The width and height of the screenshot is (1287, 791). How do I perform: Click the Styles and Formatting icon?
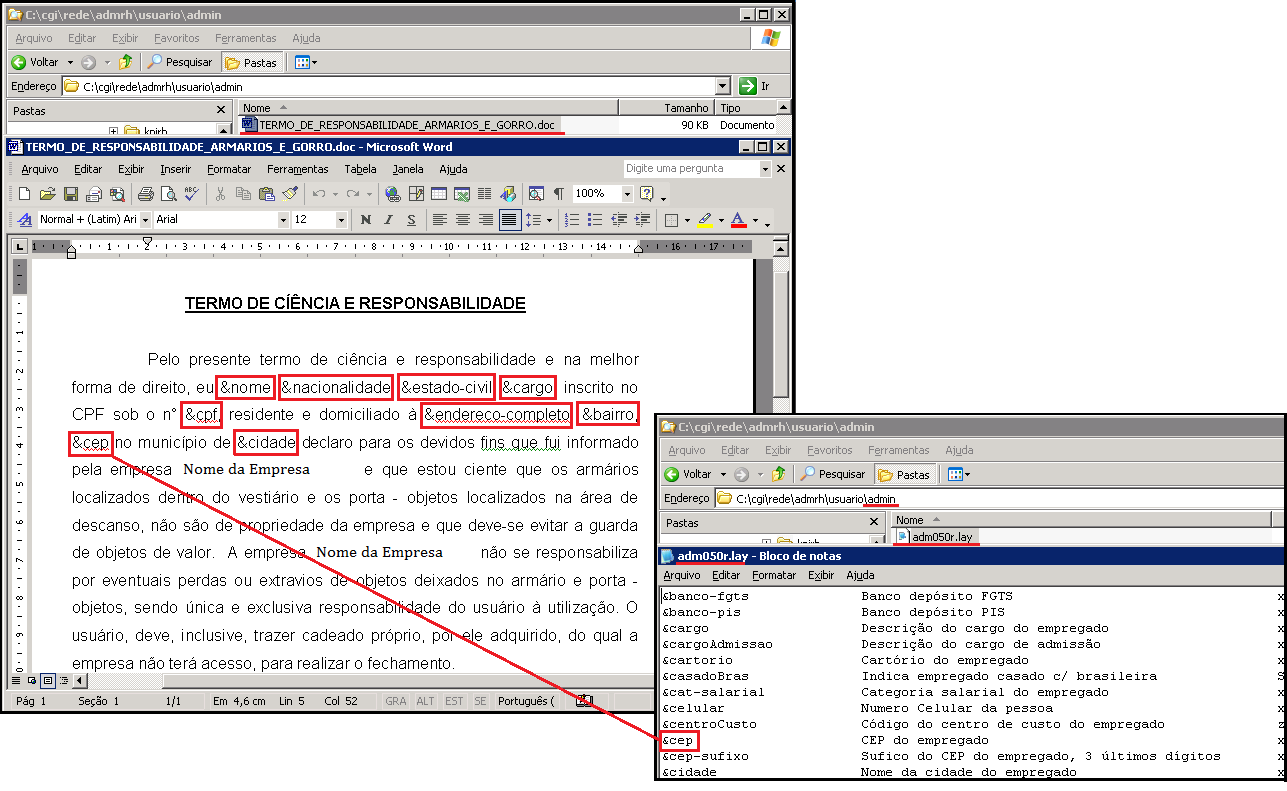24,219
